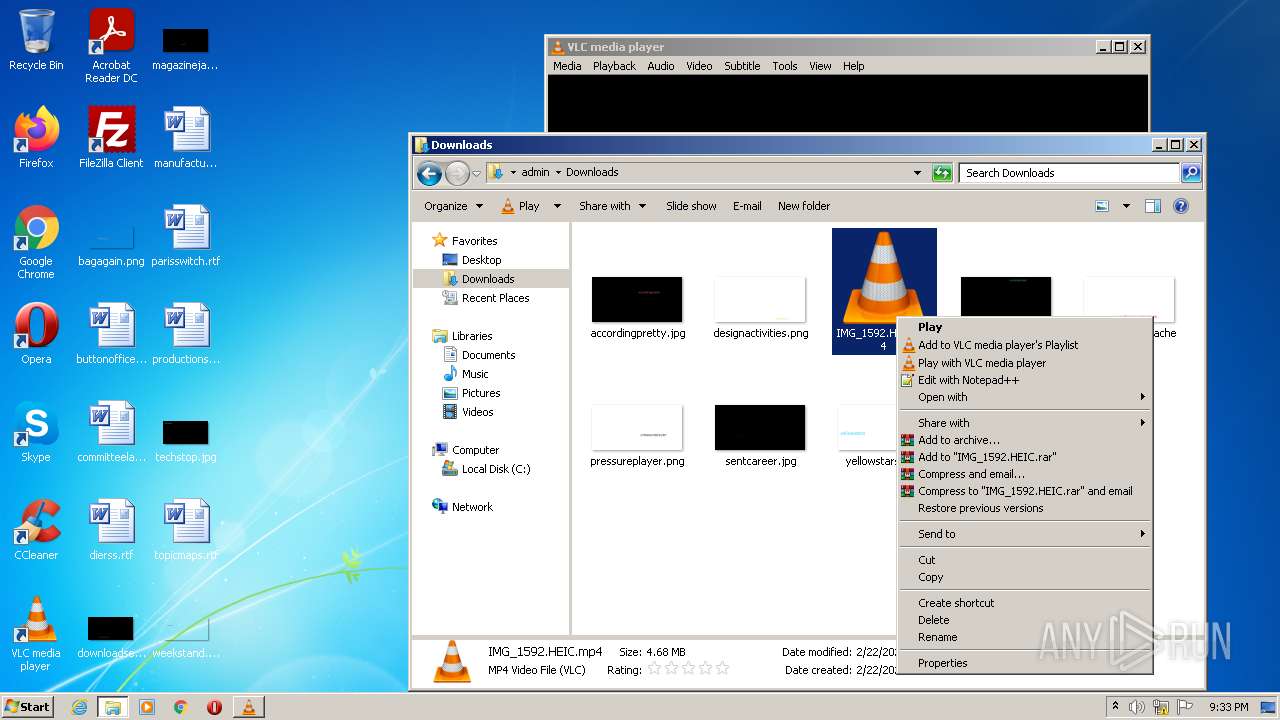This screenshot has height=720, width=1280.
Task: Click volume speaker icon in system tray
Action: click(x=1137, y=707)
